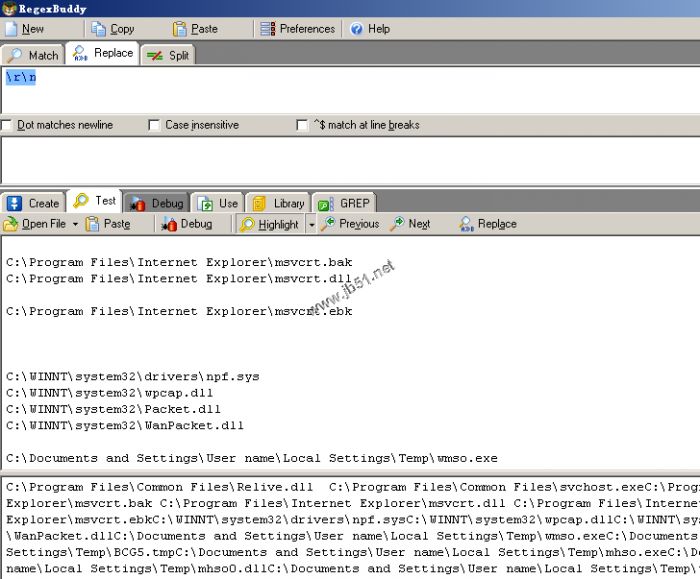This screenshot has width=700, height=579.
Task: Open the Help question mark icon
Action: (x=357, y=29)
